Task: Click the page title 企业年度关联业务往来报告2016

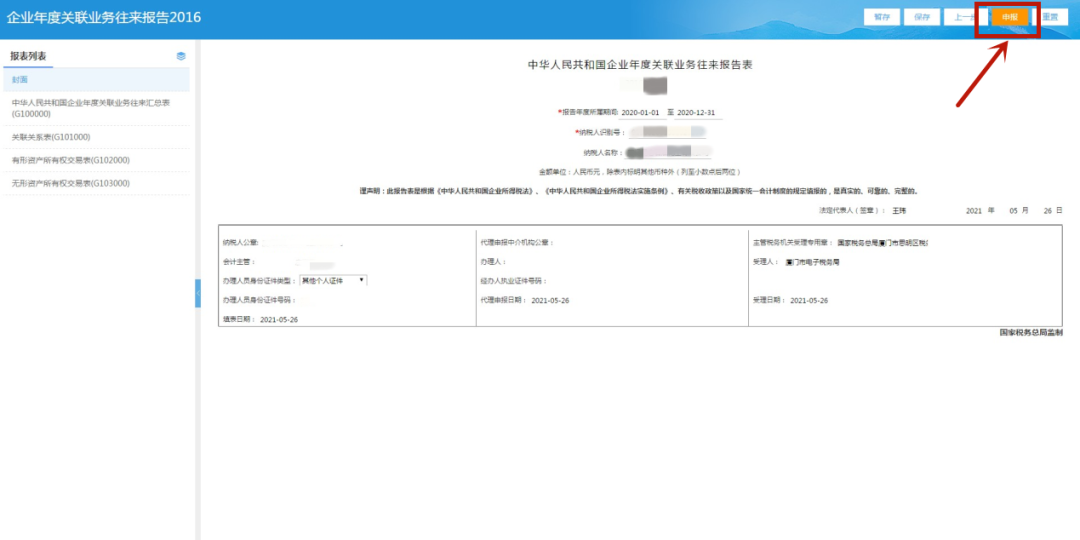Action: (104, 17)
